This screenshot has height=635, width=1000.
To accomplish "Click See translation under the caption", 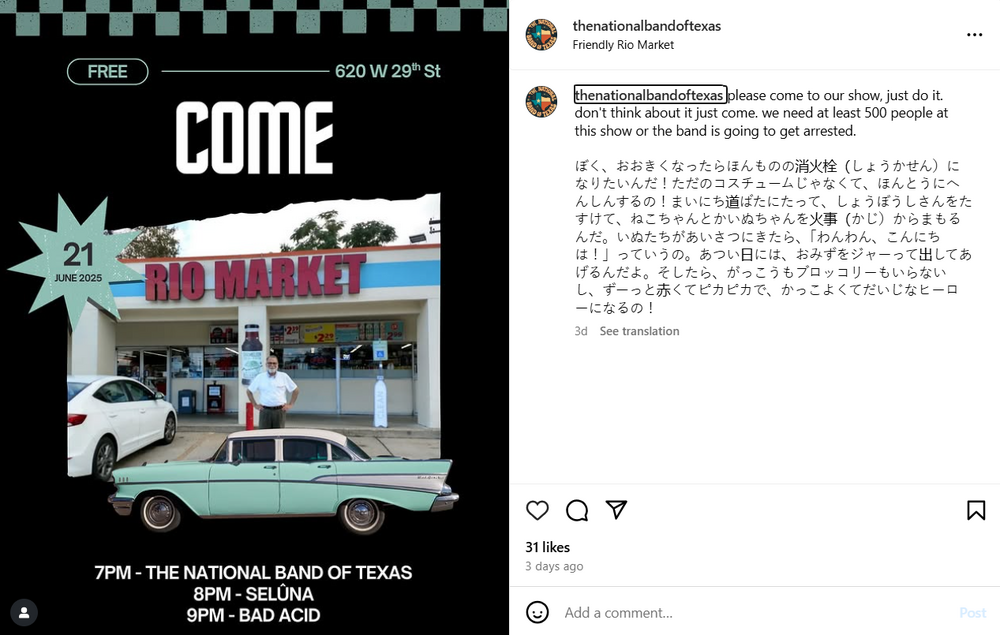I will coord(639,331).
